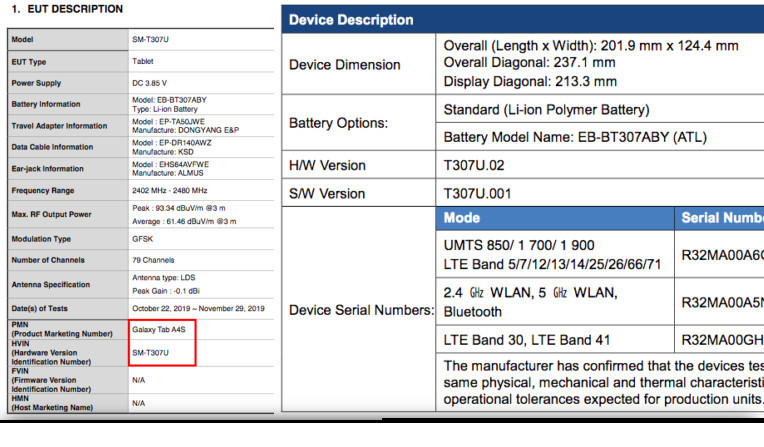Click the 'Serial Number' column header
Screen dimensions: 764x447
[723, 218]
